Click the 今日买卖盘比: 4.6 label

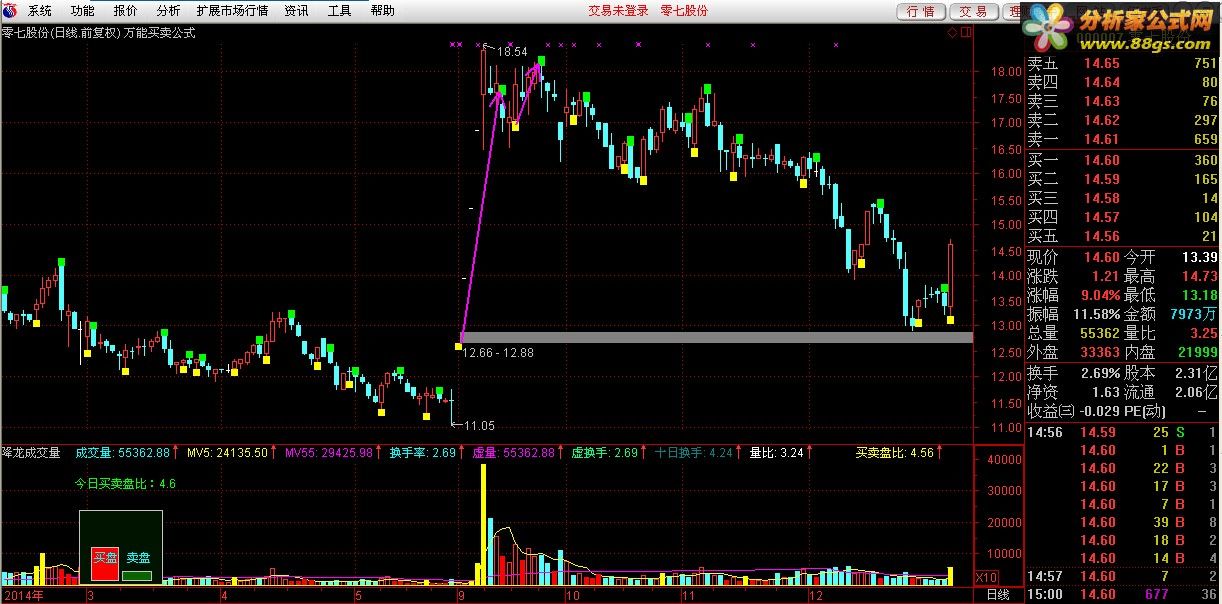coord(126,484)
